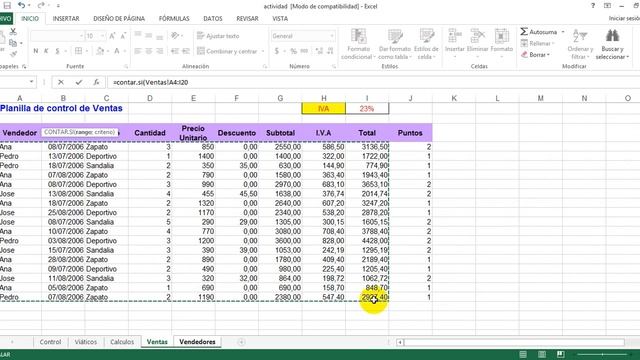Open the INICIO ribbon tab
Viewport: 640px width, 360px height.
30,18
